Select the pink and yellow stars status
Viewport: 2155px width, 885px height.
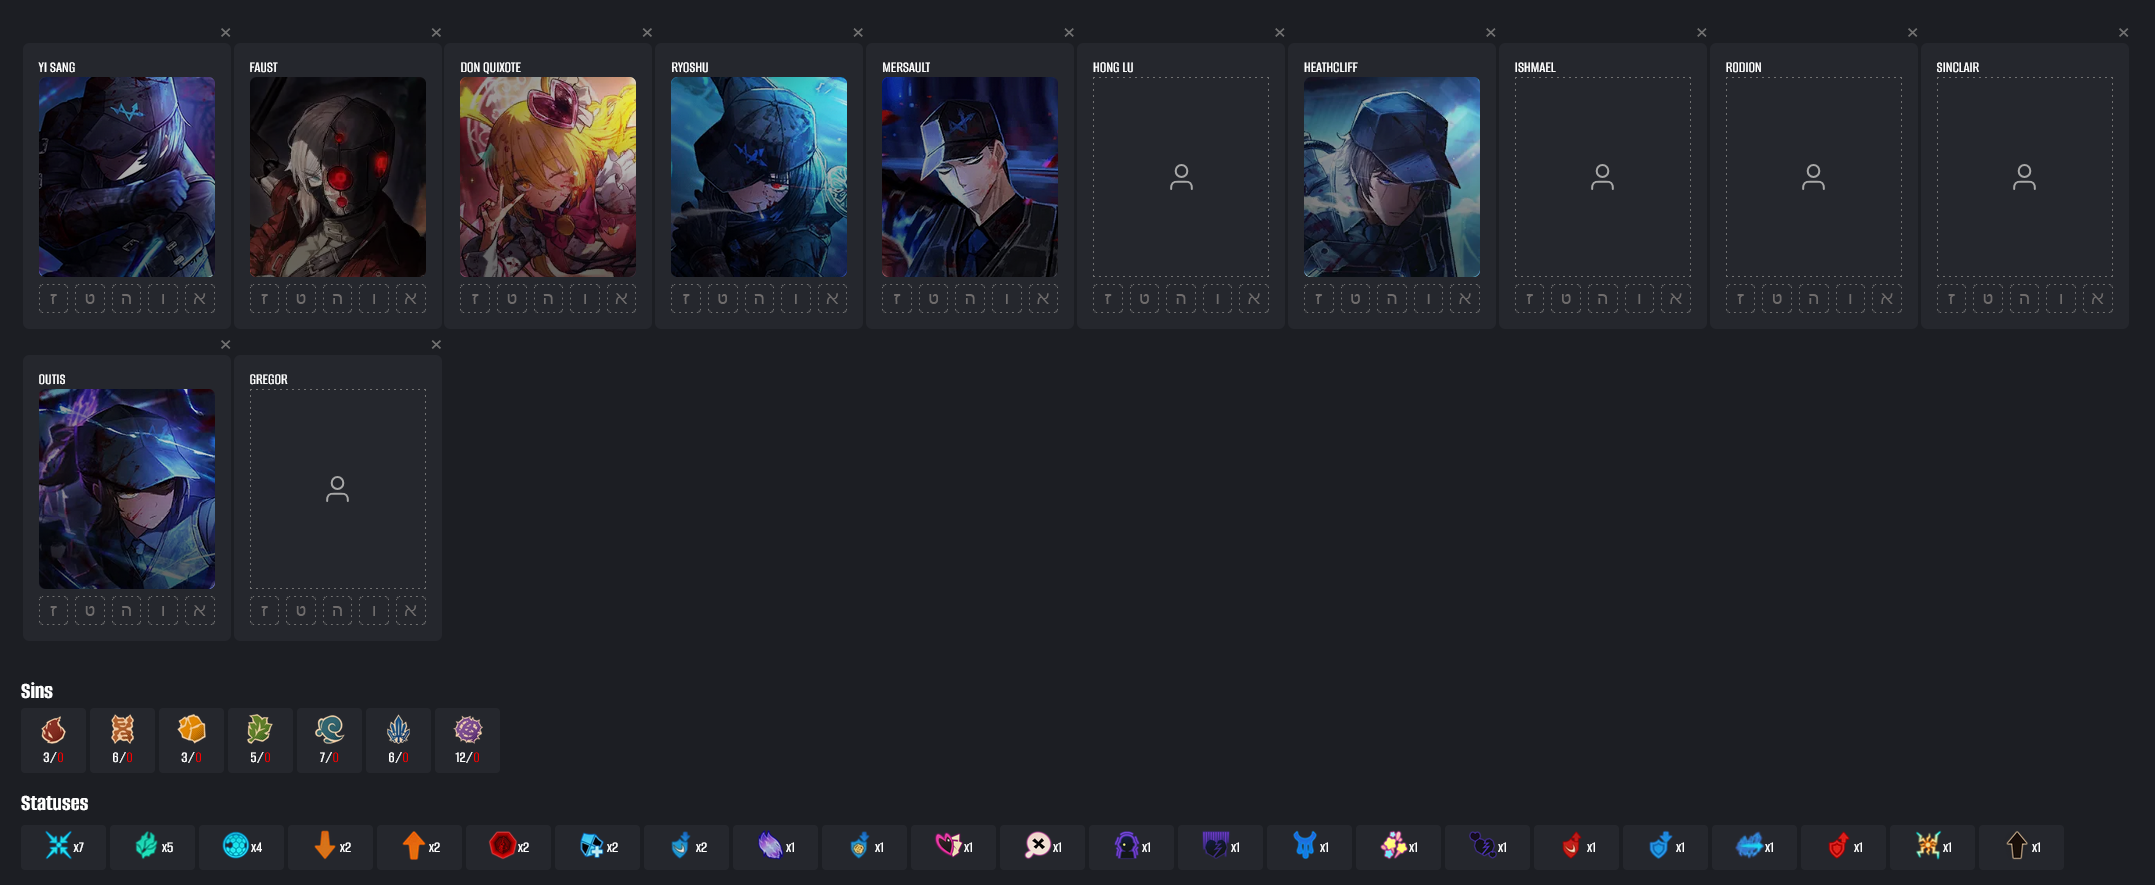coord(1393,846)
